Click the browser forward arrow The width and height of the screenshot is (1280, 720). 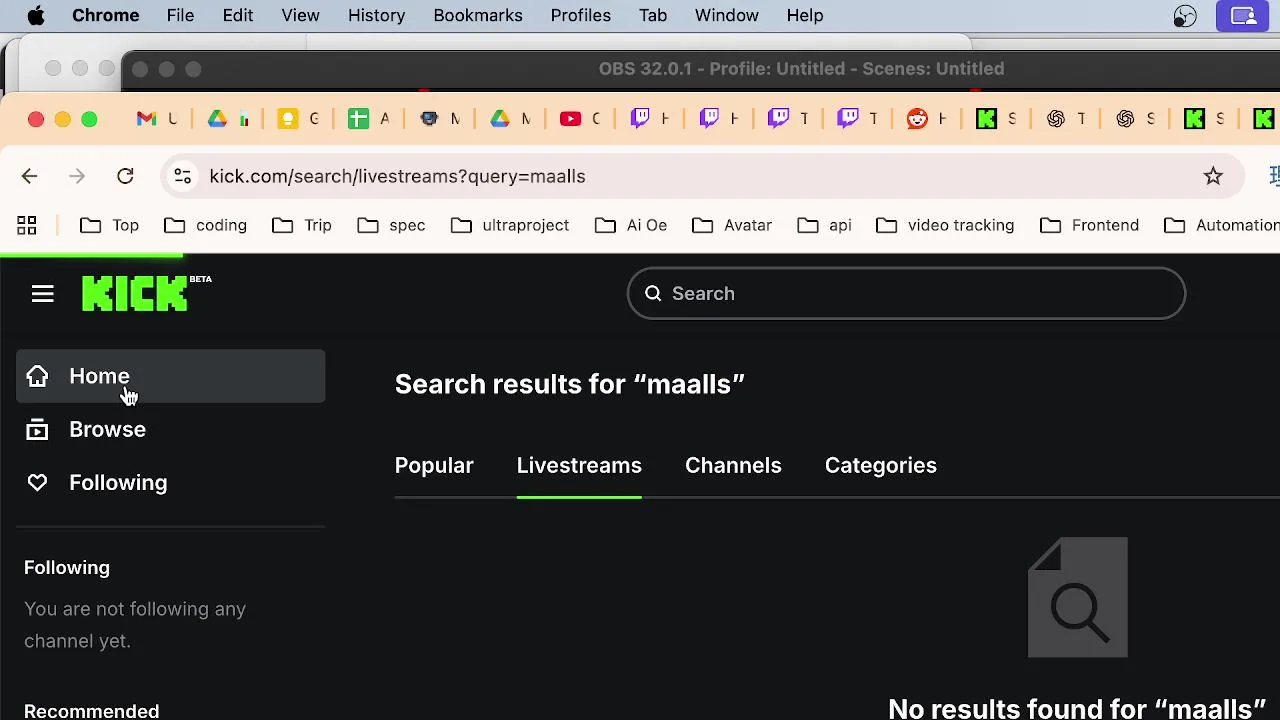coord(77,177)
